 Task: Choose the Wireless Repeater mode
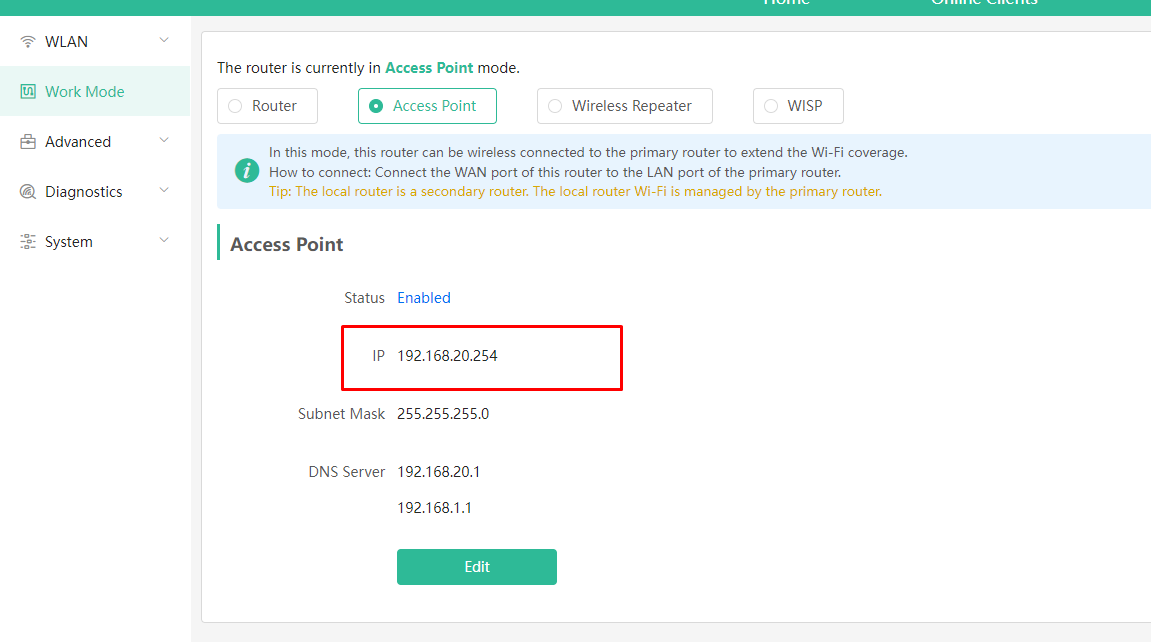[625, 106]
